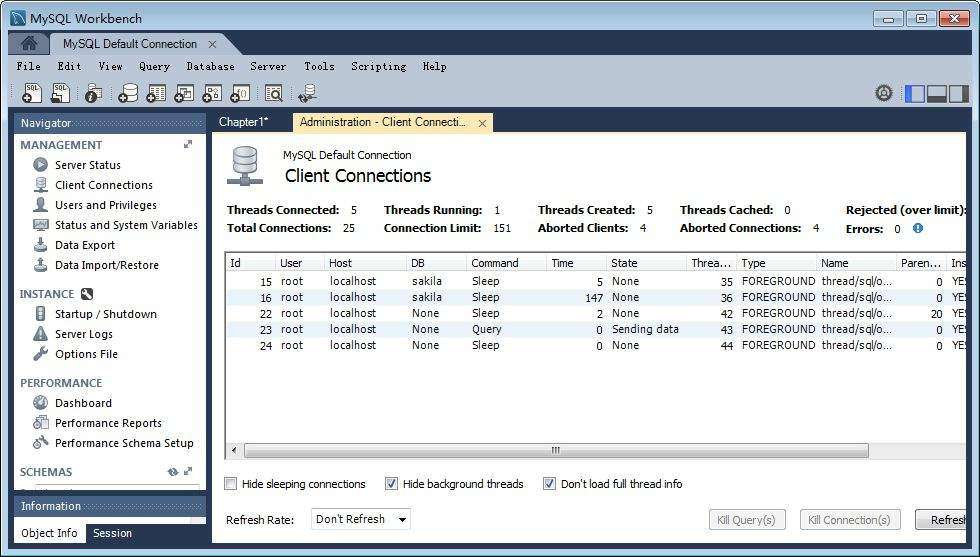Screen dimensions: 980x557
Task: Sort by the Command column header
Action: tap(506, 263)
